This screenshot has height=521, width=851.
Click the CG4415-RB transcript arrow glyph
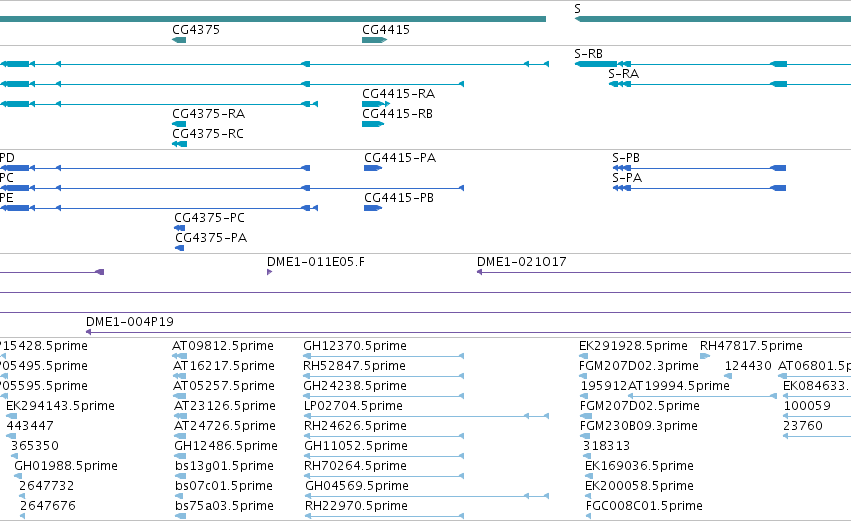tap(373, 124)
